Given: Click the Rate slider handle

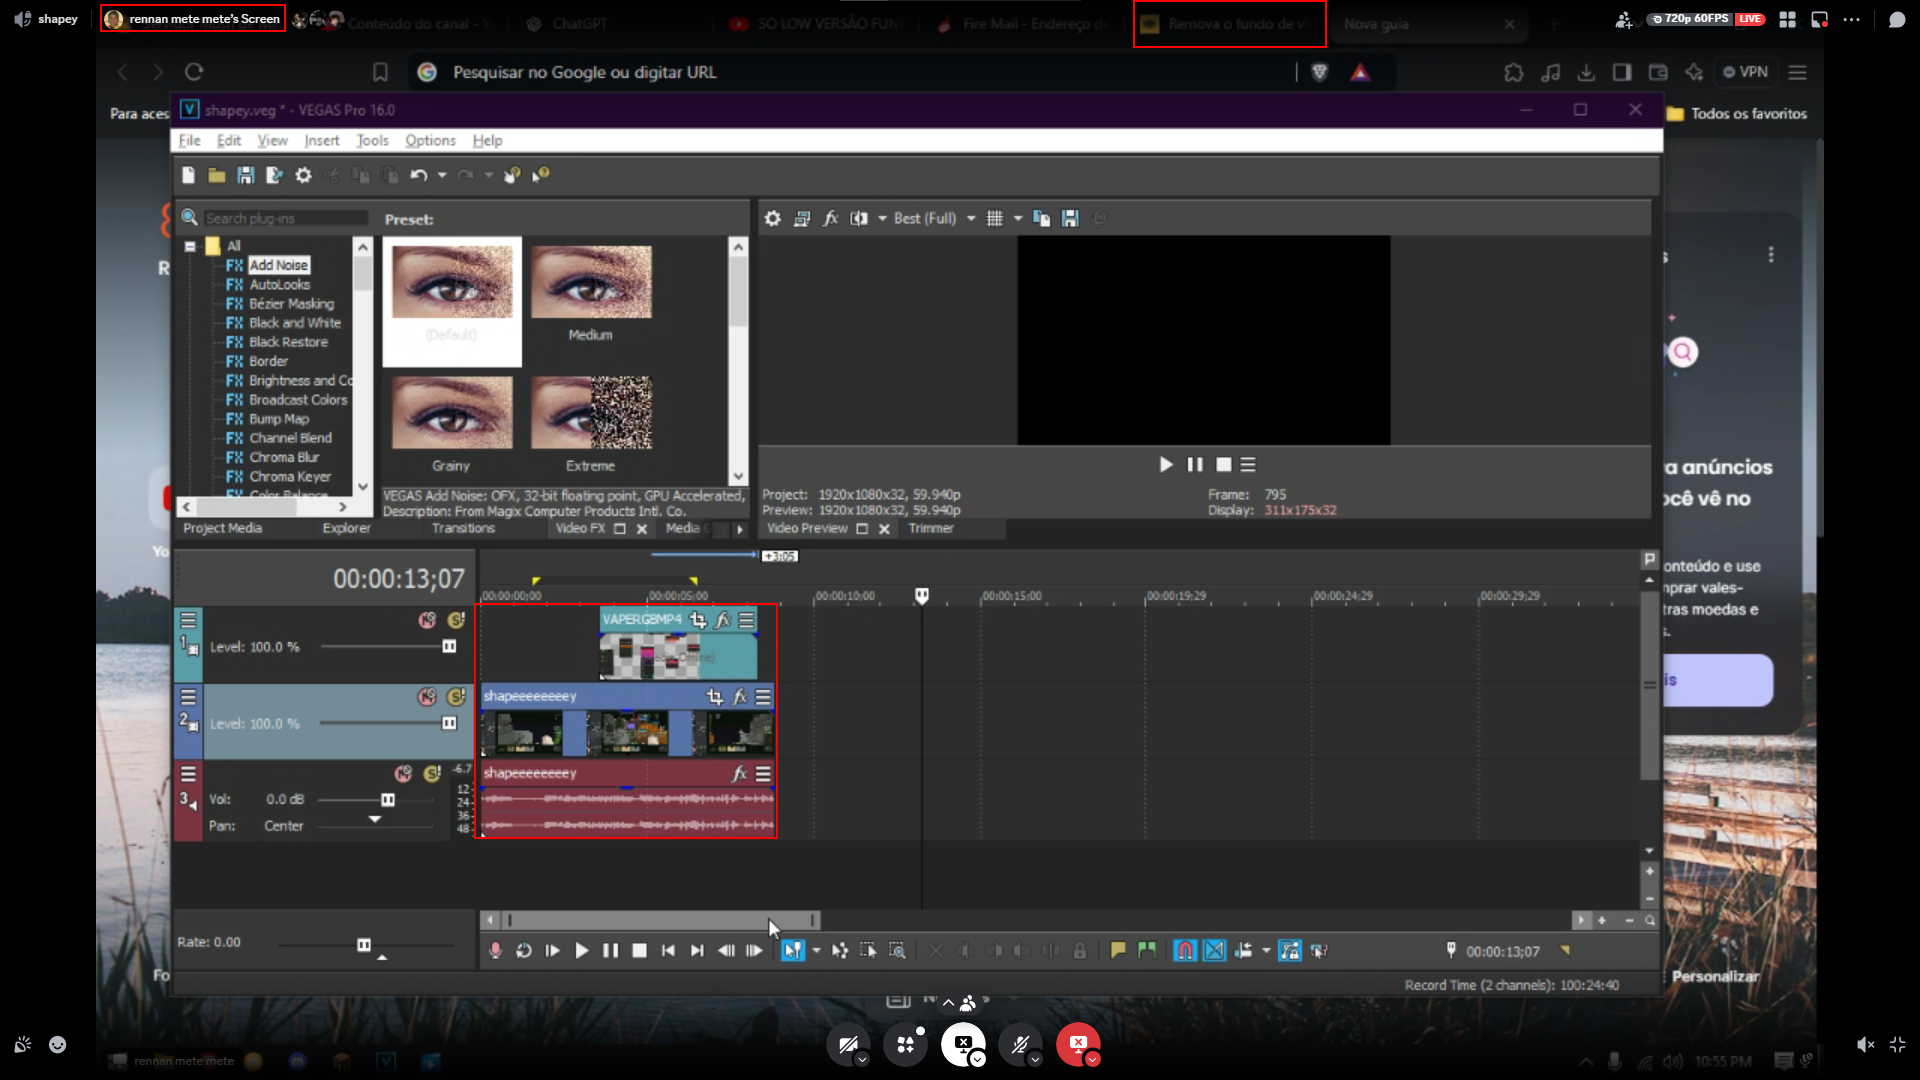Looking at the screenshot, I should pos(364,945).
